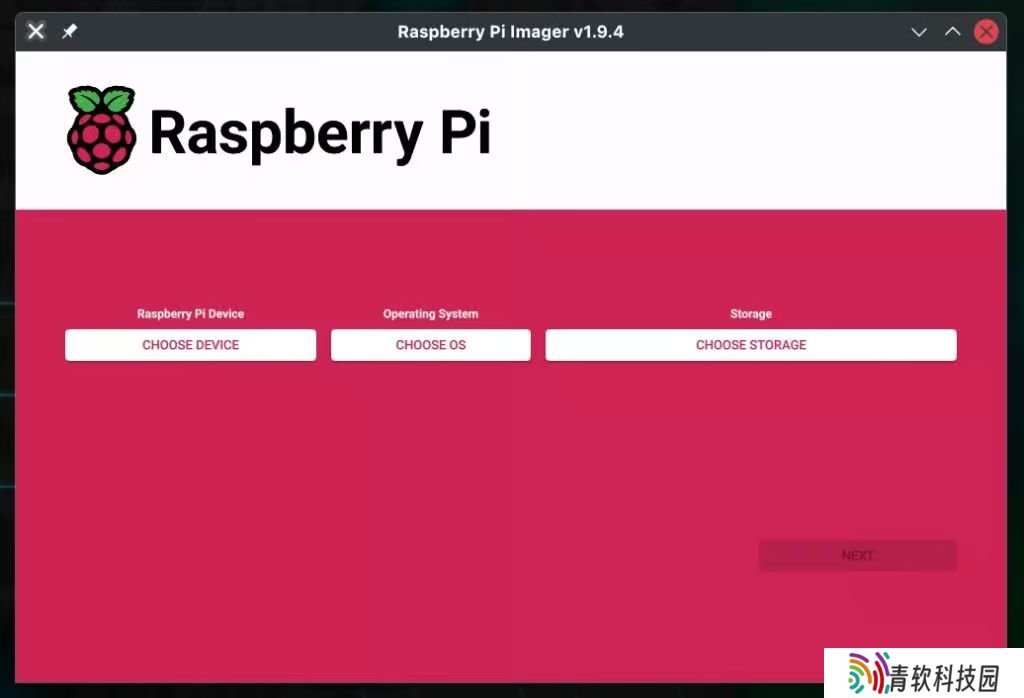Image resolution: width=1024 pixels, height=698 pixels.
Task: Click the large Raspberry Pi heading text
Action: 320,134
